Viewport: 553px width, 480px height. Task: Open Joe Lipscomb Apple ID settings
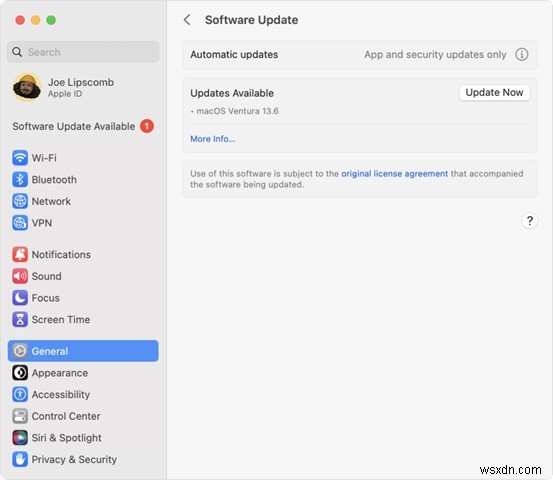tap(83, 87)
